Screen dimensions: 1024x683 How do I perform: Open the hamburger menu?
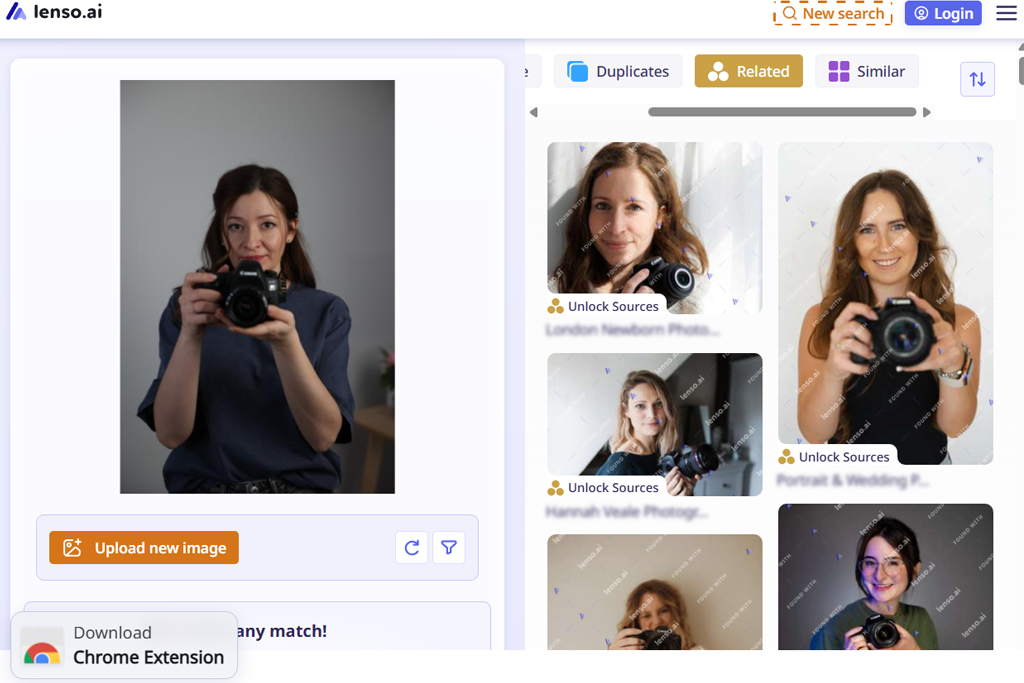[1006, 13]
